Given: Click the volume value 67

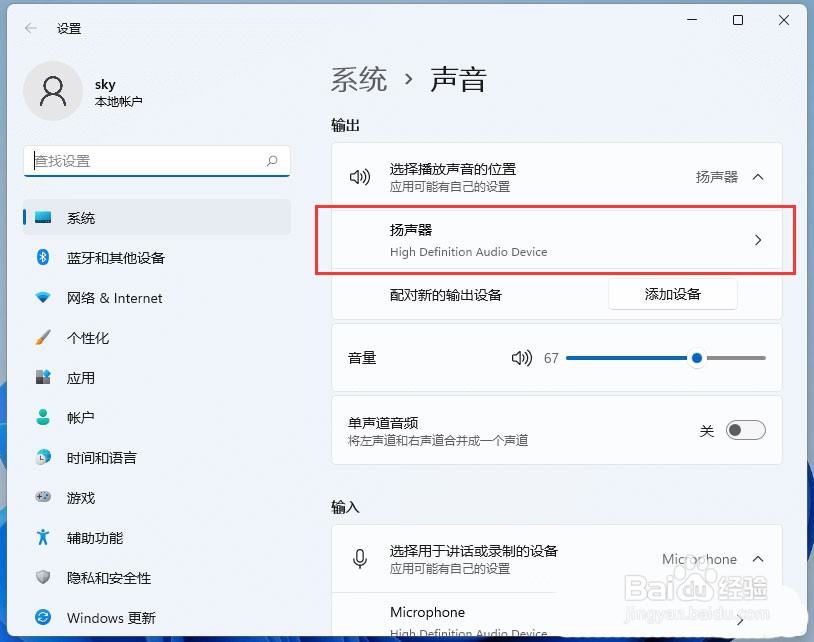Looking at the screenshot, I should pos(551,358).
